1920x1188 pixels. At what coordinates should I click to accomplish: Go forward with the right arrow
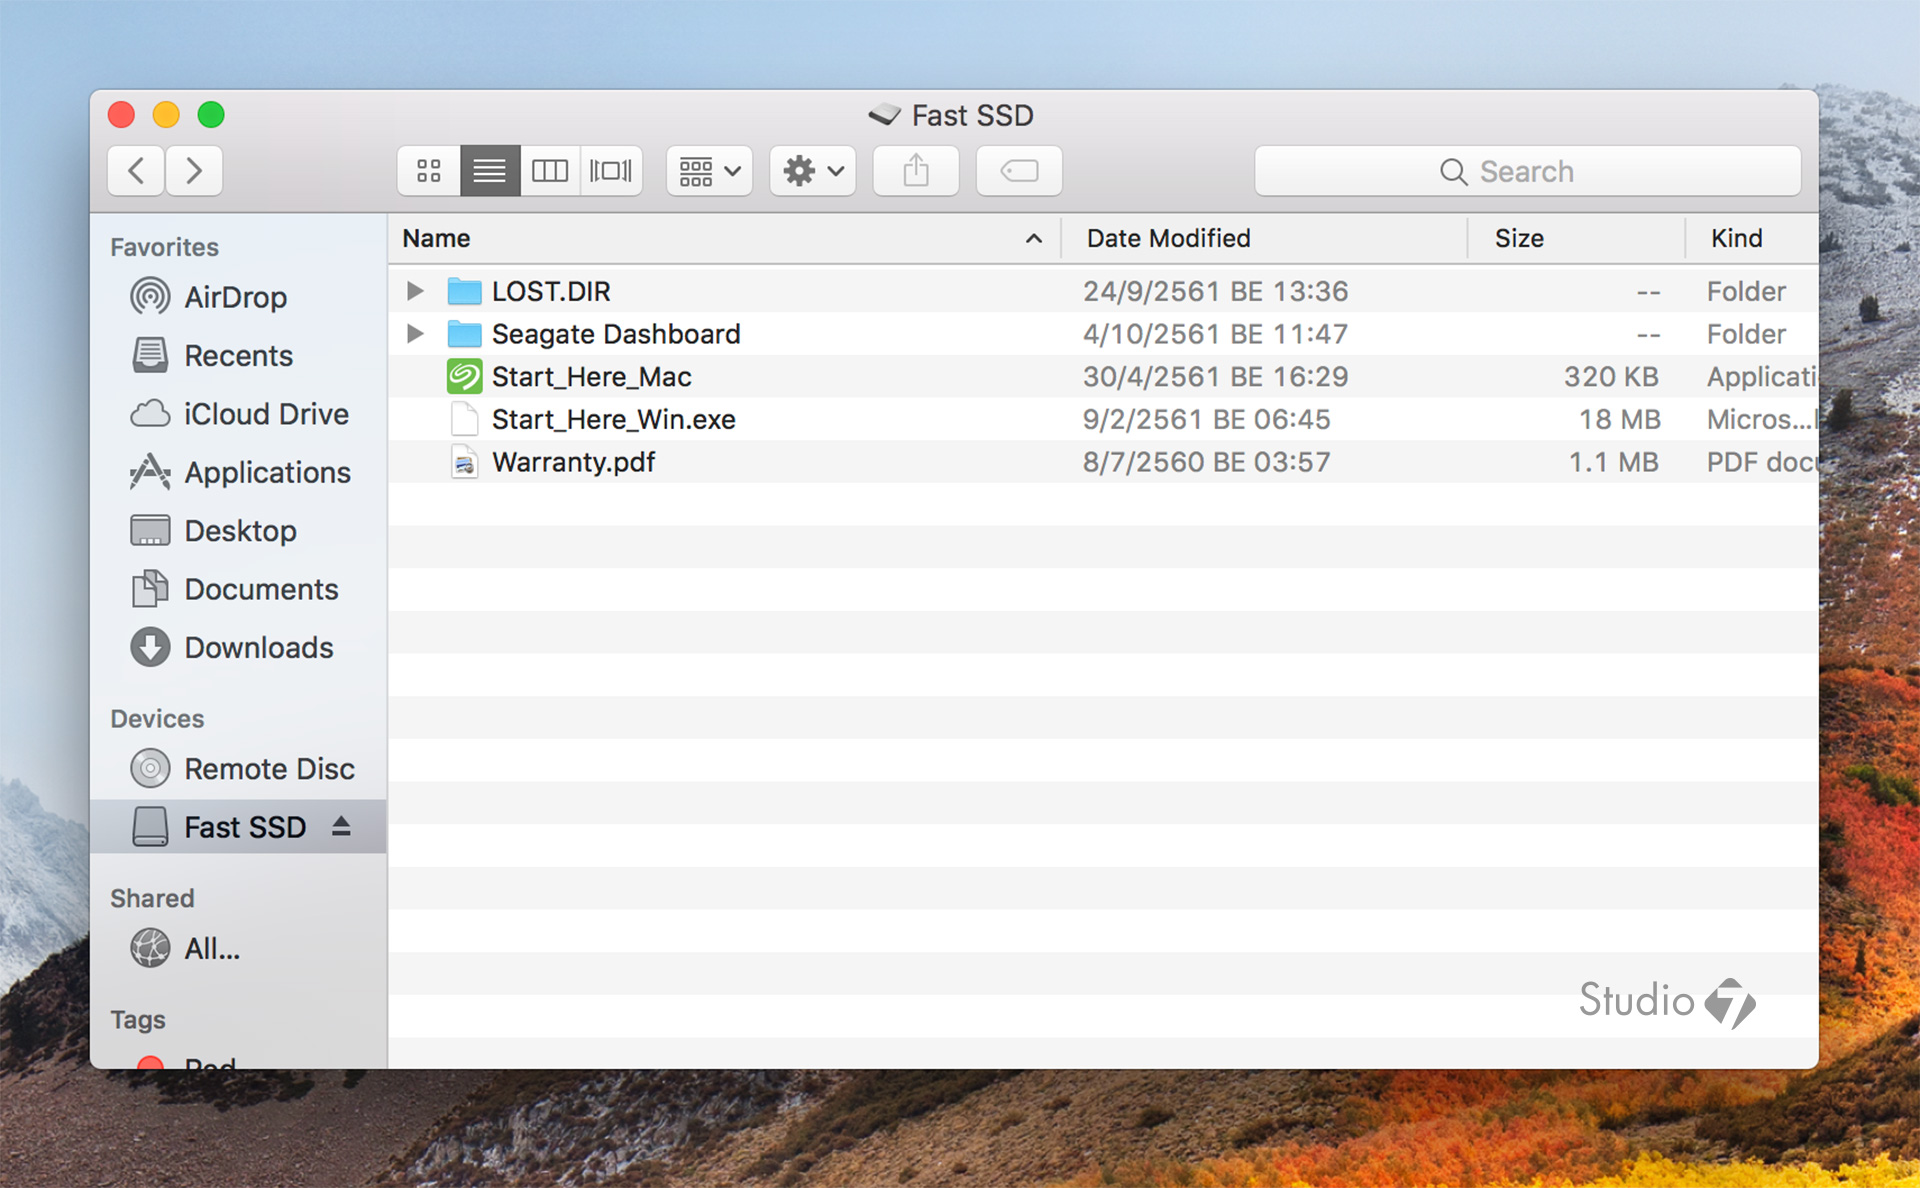[194, 171]
